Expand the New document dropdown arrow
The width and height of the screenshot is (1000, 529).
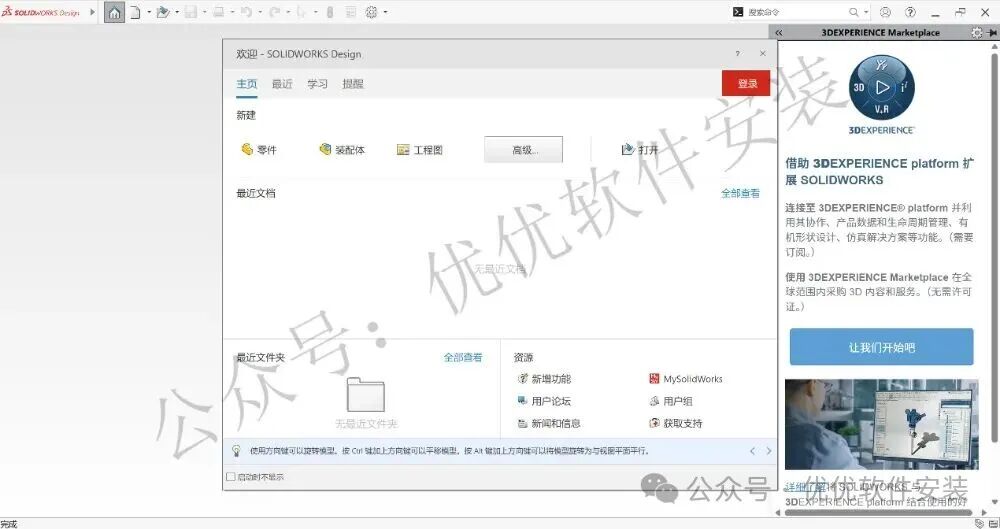pyautogui.click(x=149, y=12)
